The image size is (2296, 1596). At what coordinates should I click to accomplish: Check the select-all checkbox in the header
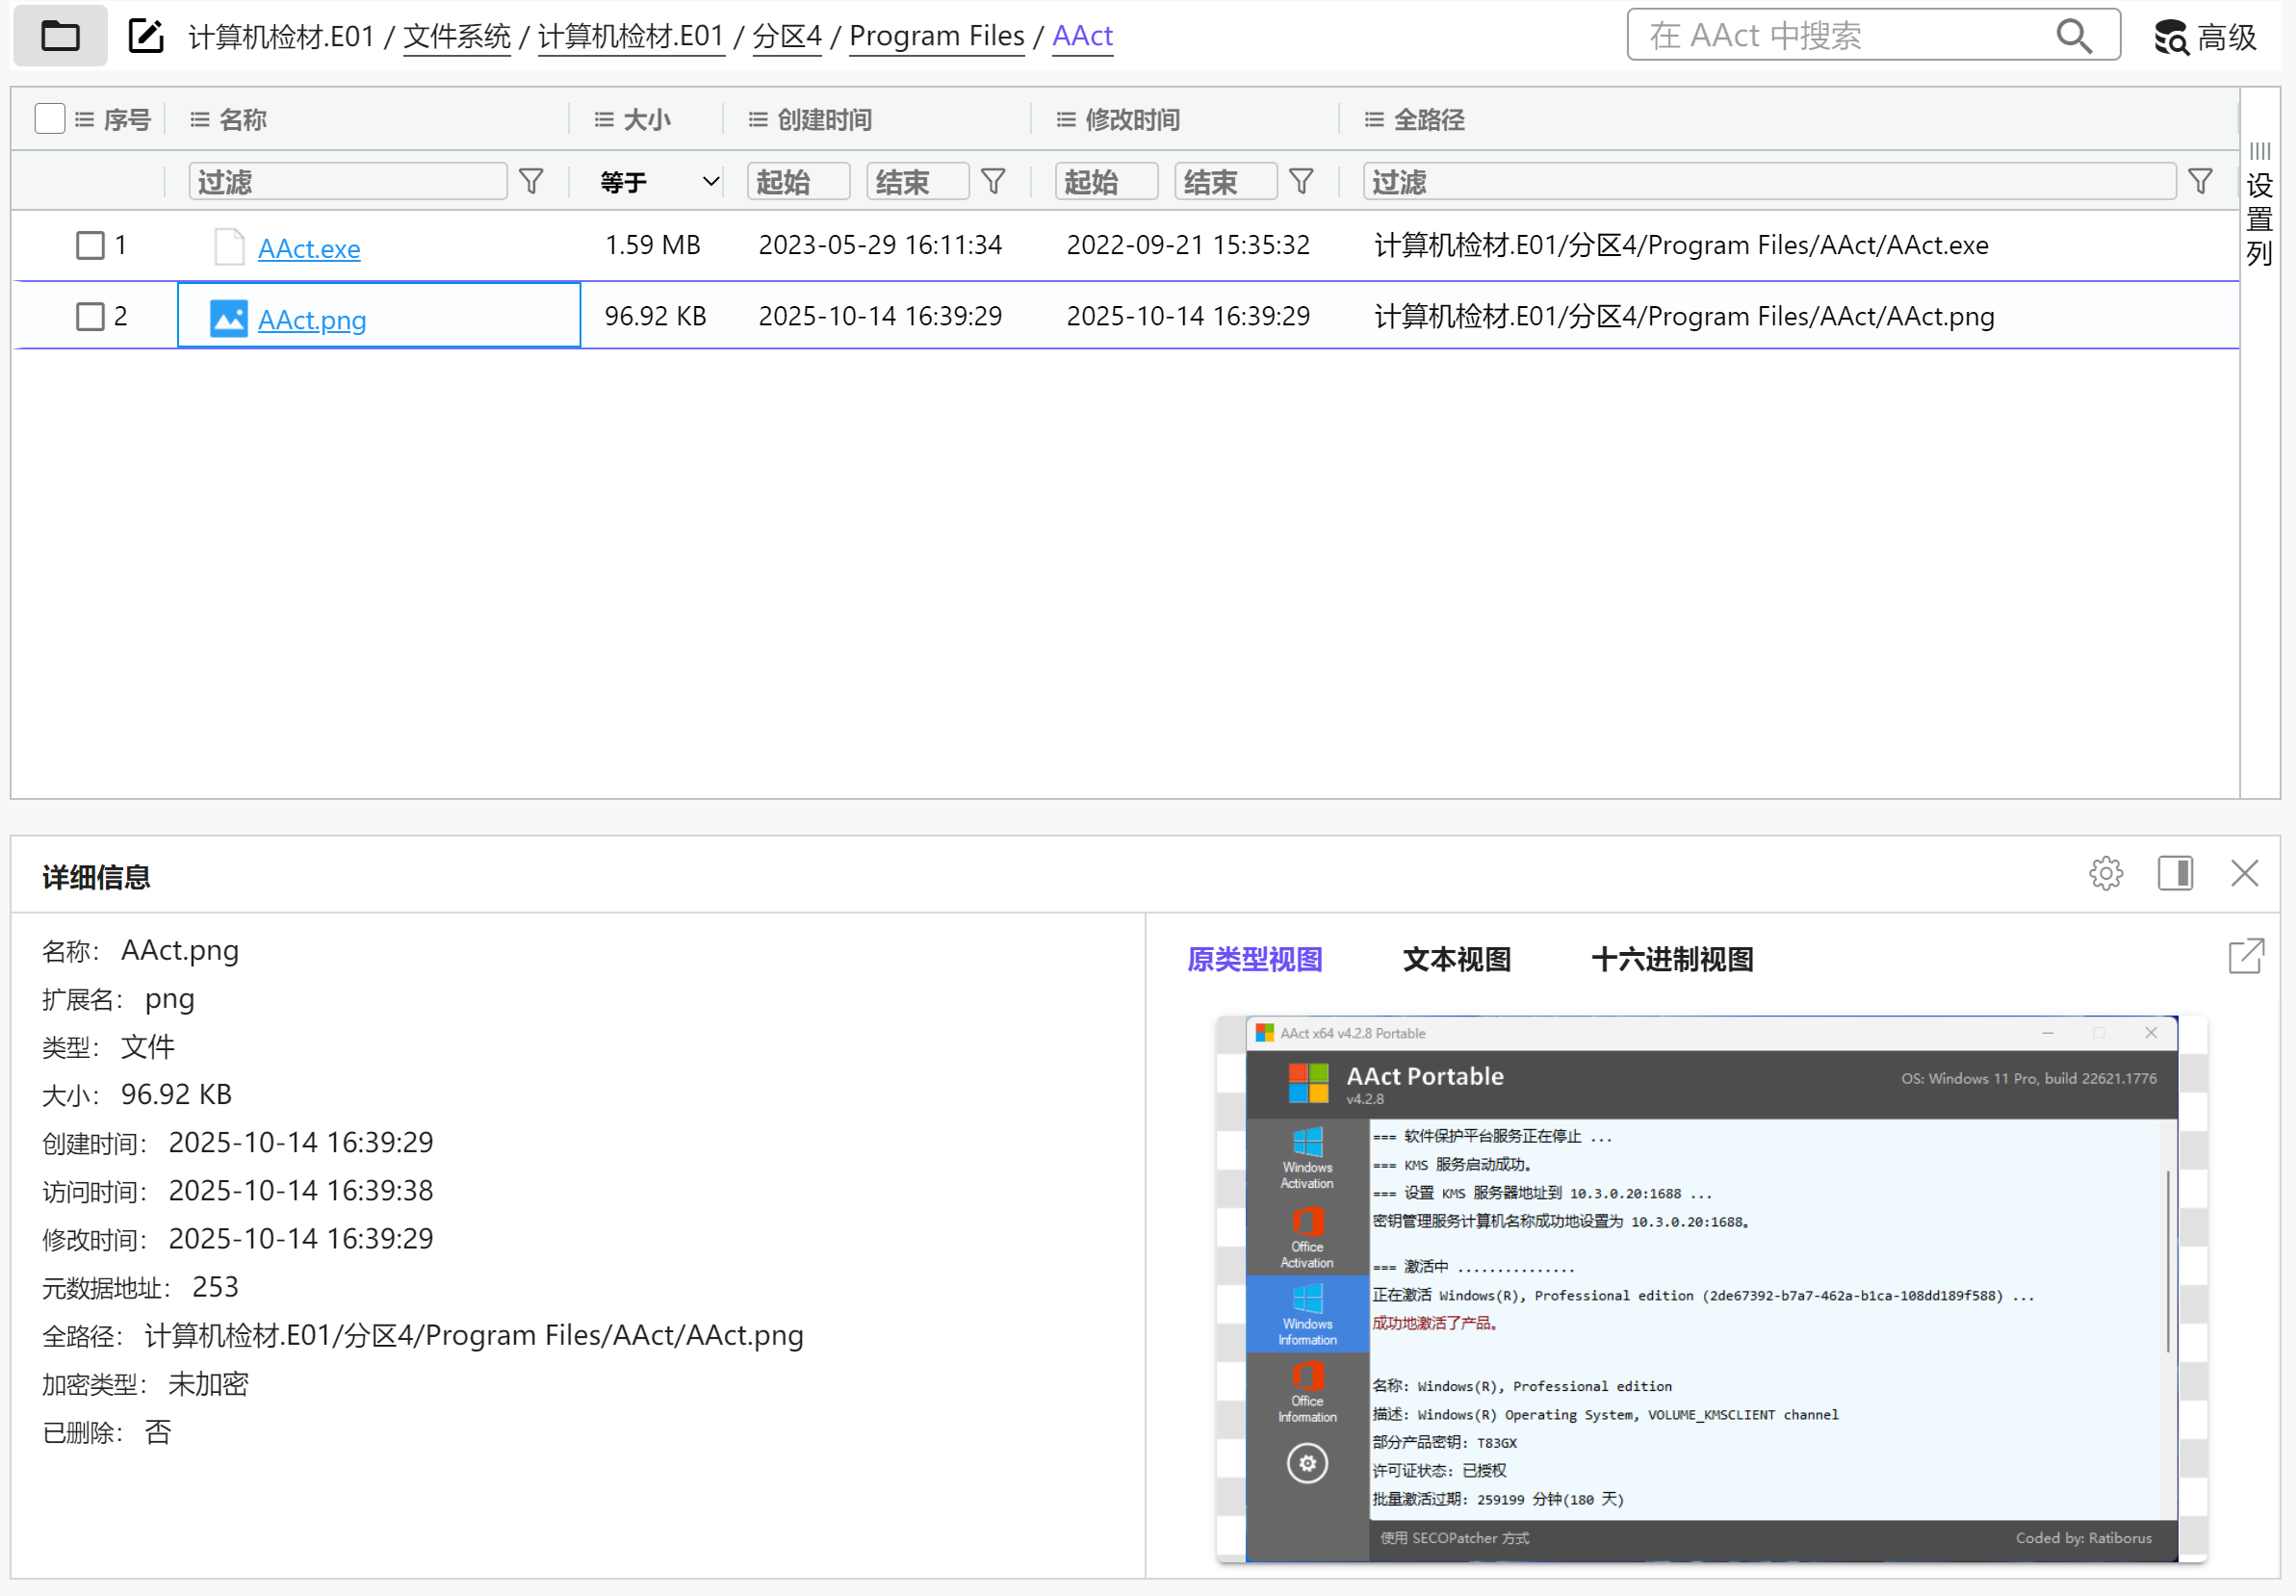click(49, 119)
